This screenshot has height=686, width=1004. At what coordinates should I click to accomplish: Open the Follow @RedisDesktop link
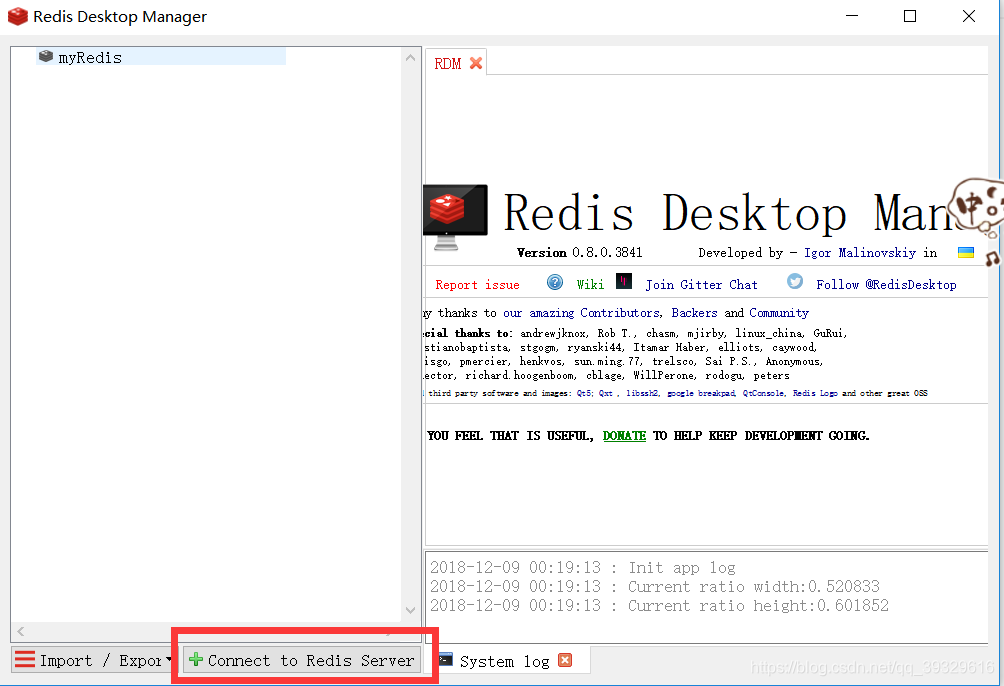click(x=886, y=284)
